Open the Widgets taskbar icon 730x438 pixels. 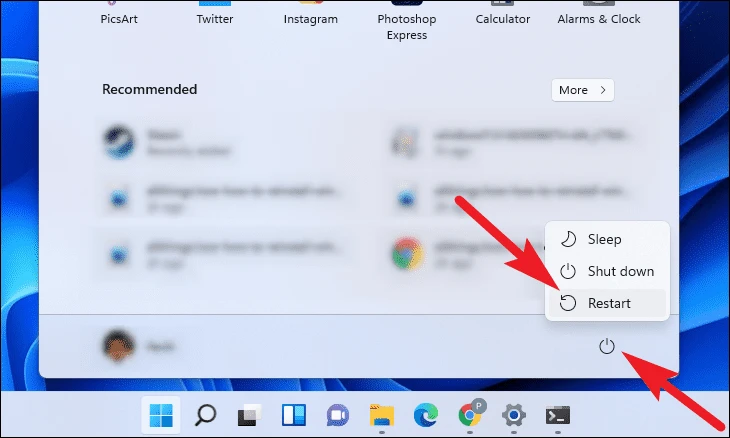[293, 415]
